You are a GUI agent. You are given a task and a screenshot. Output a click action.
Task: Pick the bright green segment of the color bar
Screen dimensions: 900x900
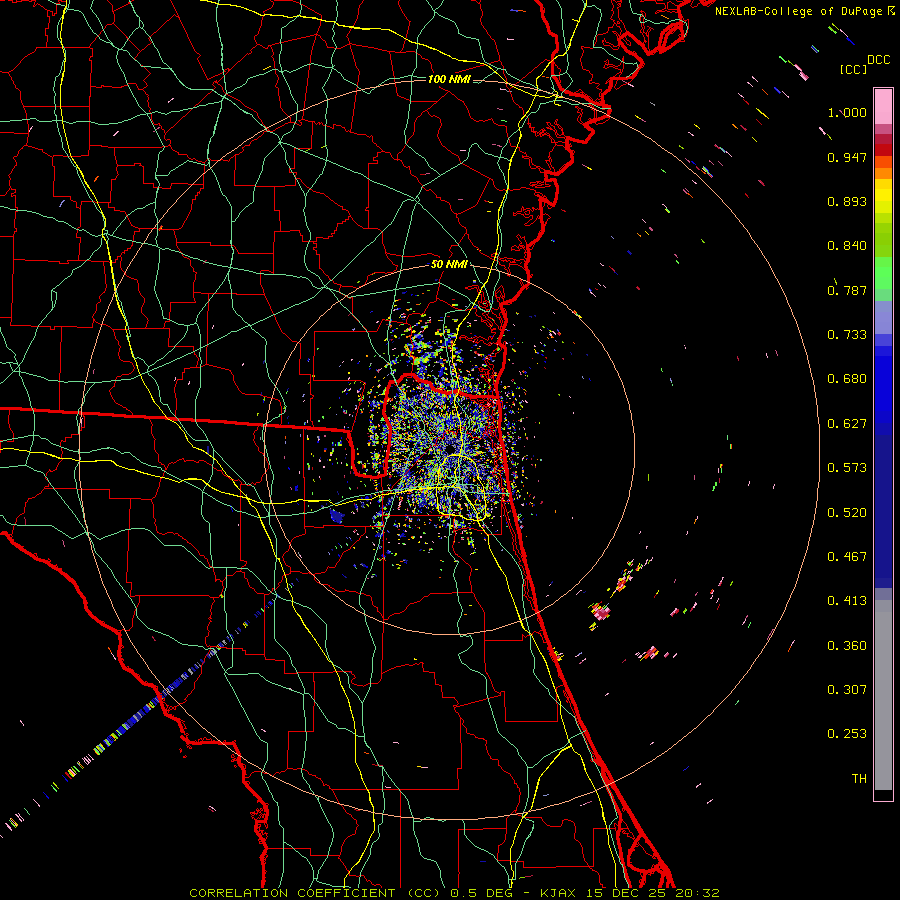883,273
